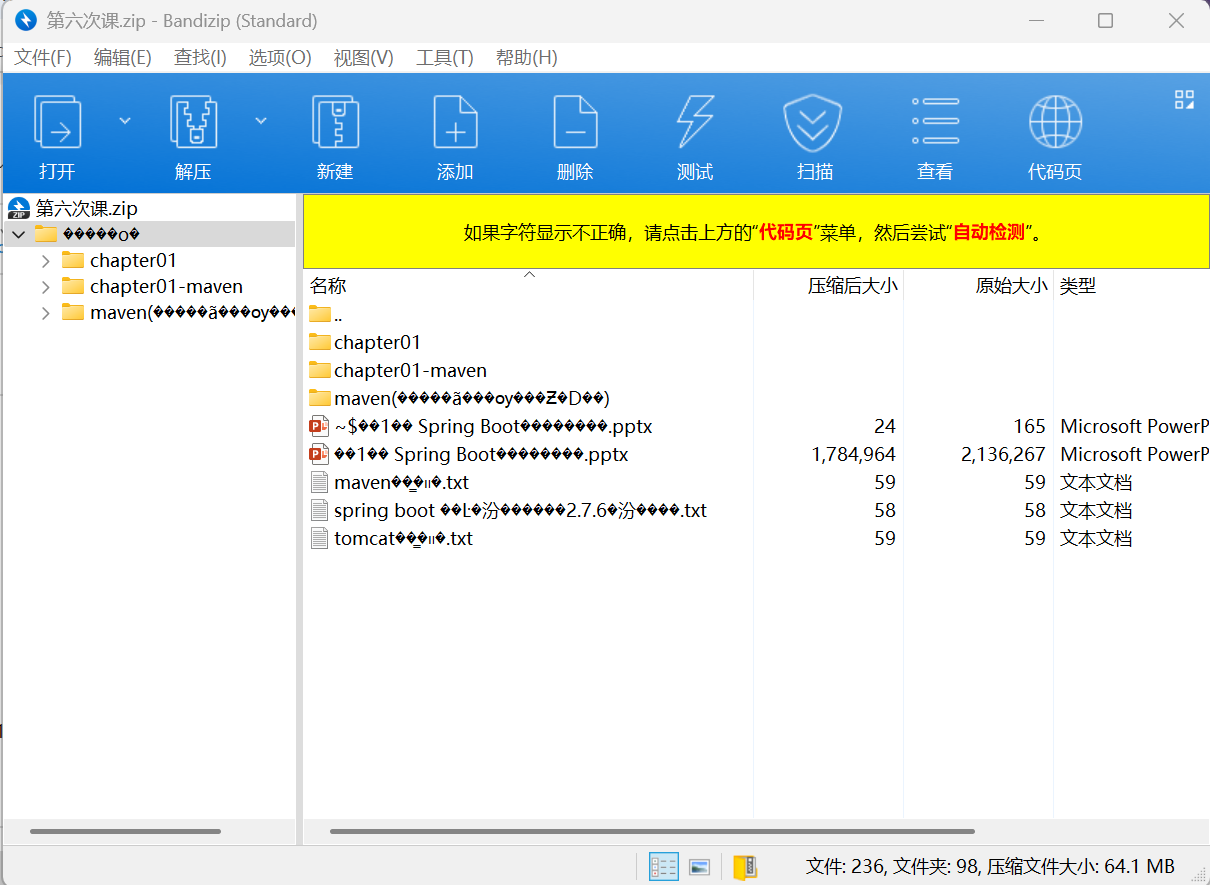This screenshot has height=885, width=1210.
Task: Click the 压缩后大小 column header
Action: [829, 286]
